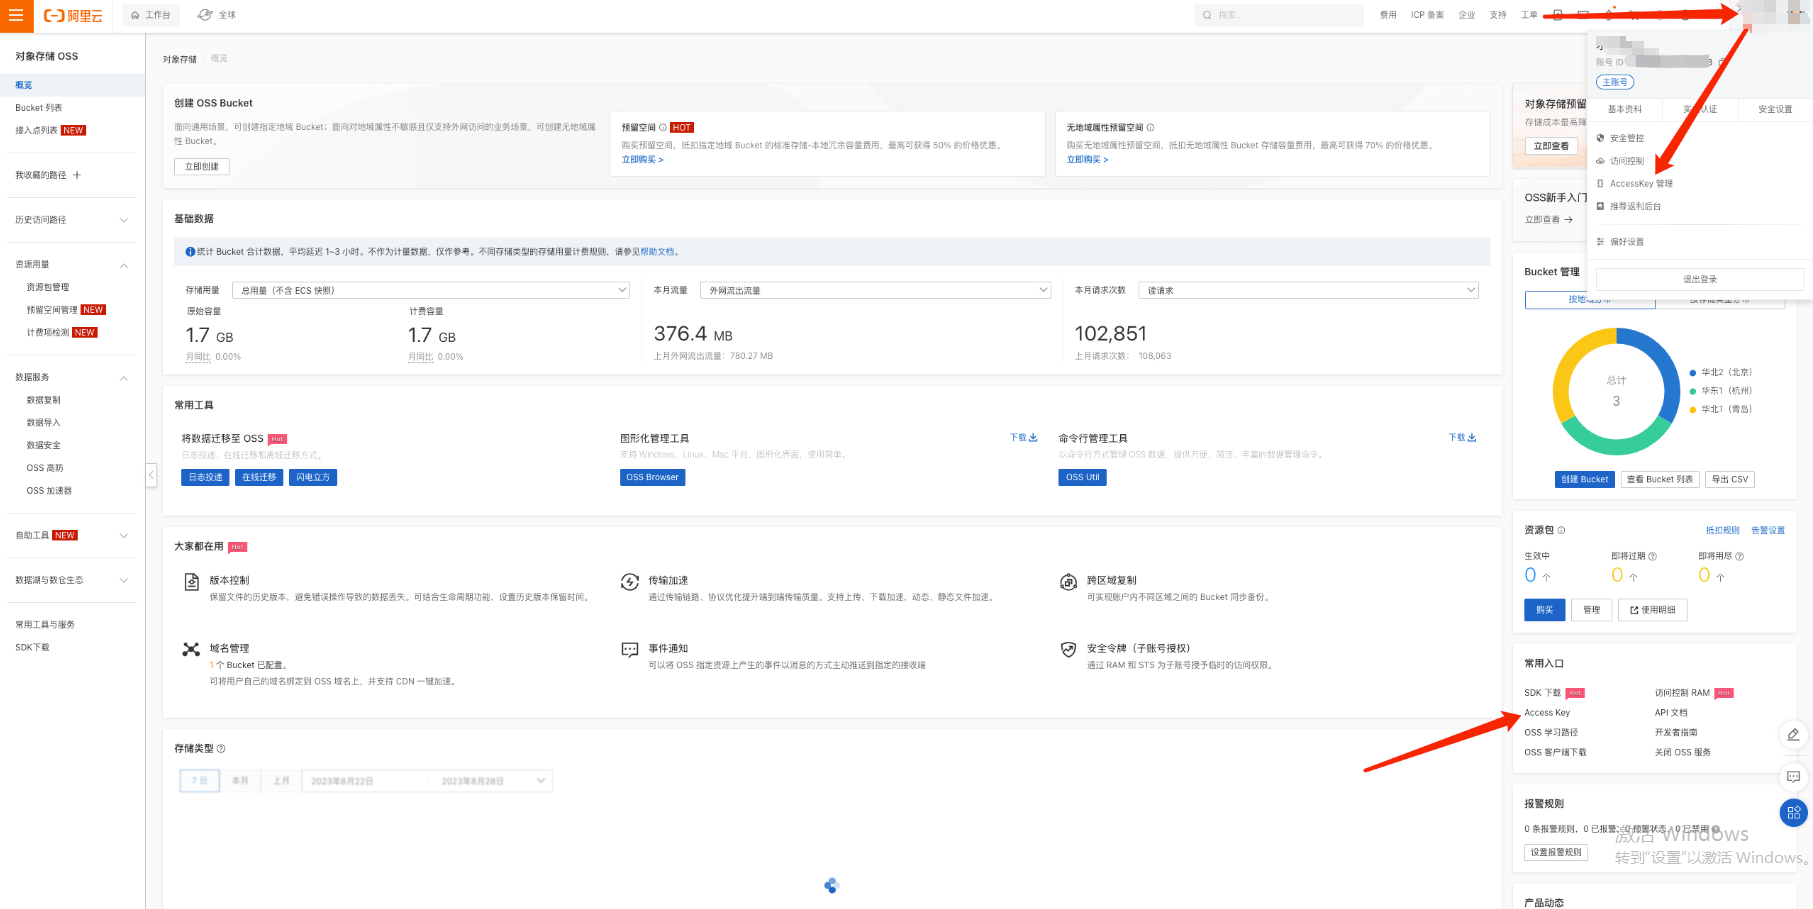The height and width of the screenshot is (909, 1813).
Task: Click 退出登录 button
Action: pyautogui.click(x=1700, y=279)
